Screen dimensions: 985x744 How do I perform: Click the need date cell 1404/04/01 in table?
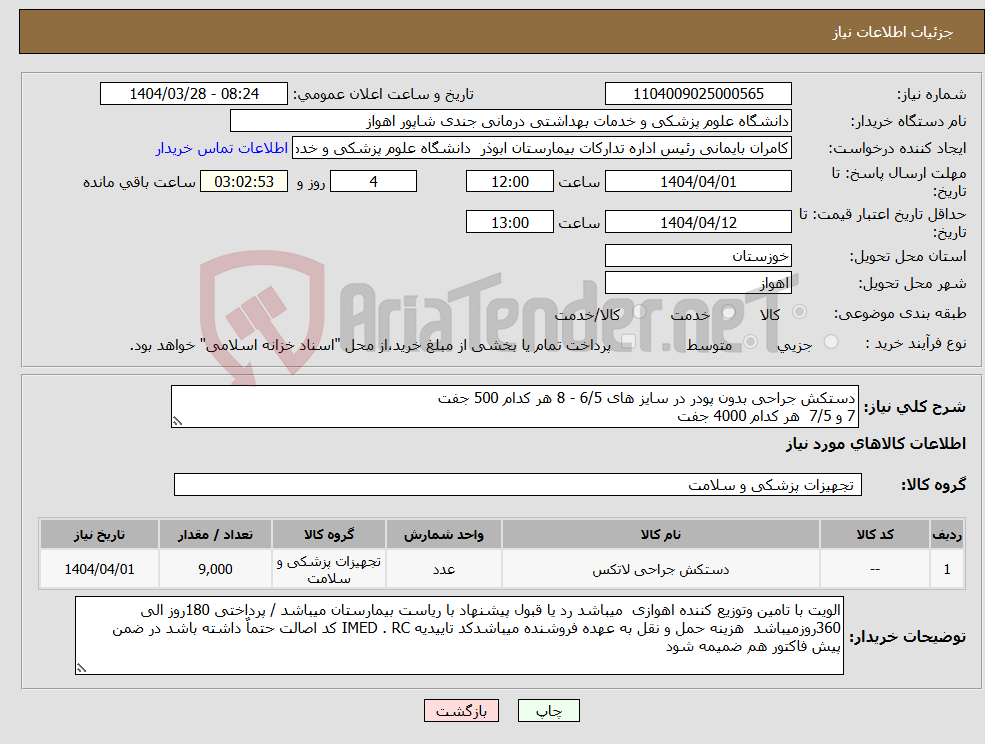pos(99,569)
